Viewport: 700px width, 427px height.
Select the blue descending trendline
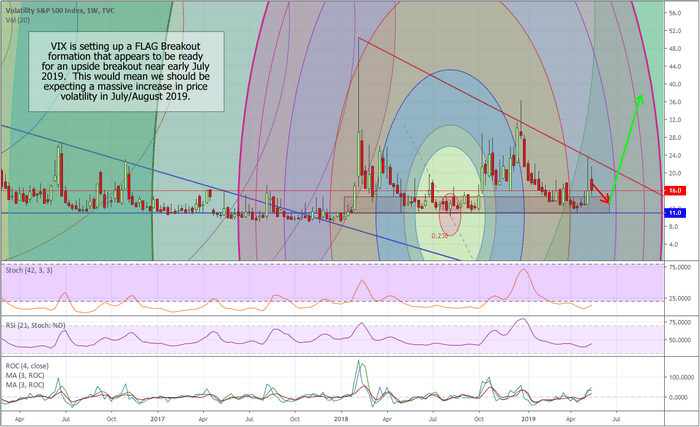tap(230, 193)
